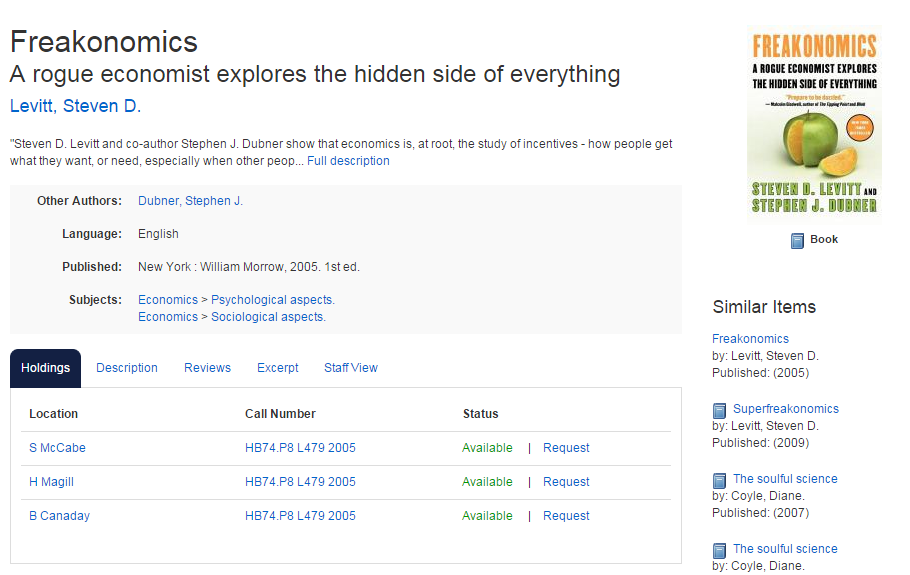Click Available status in B Canaday row
This screenshot has height=575, width=910.
pyautogui.click(x=487, y=516)
